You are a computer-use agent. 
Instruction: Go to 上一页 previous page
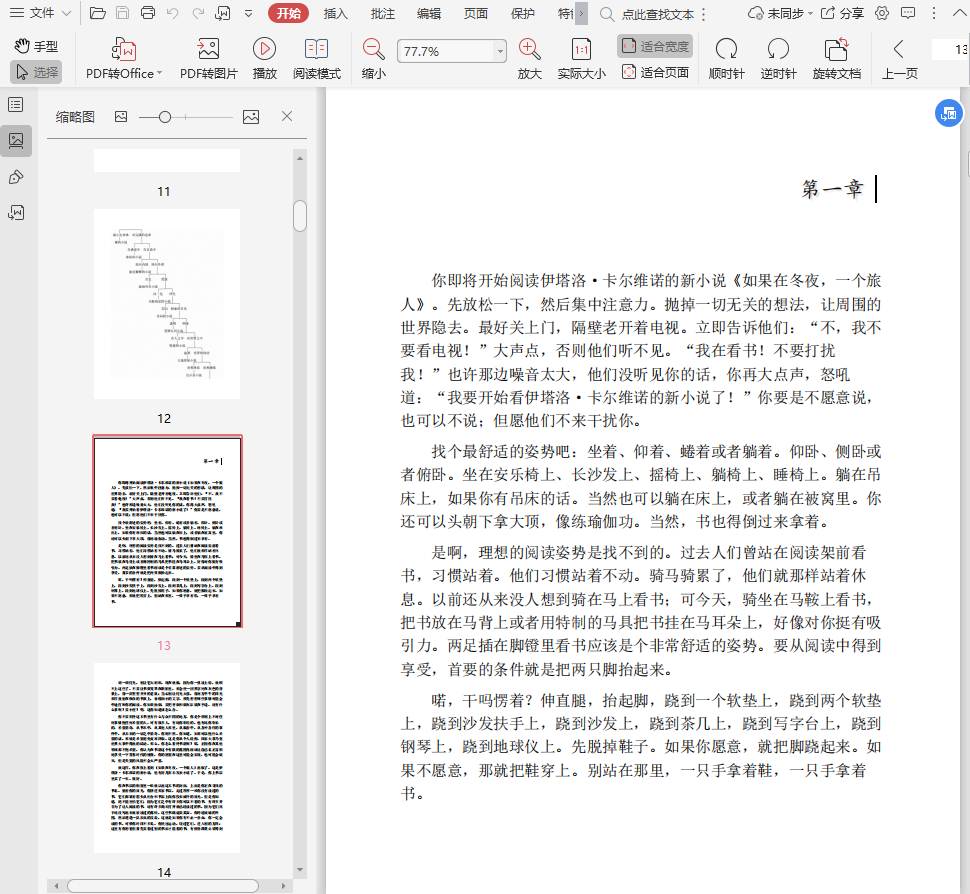(x=899, y=58)
